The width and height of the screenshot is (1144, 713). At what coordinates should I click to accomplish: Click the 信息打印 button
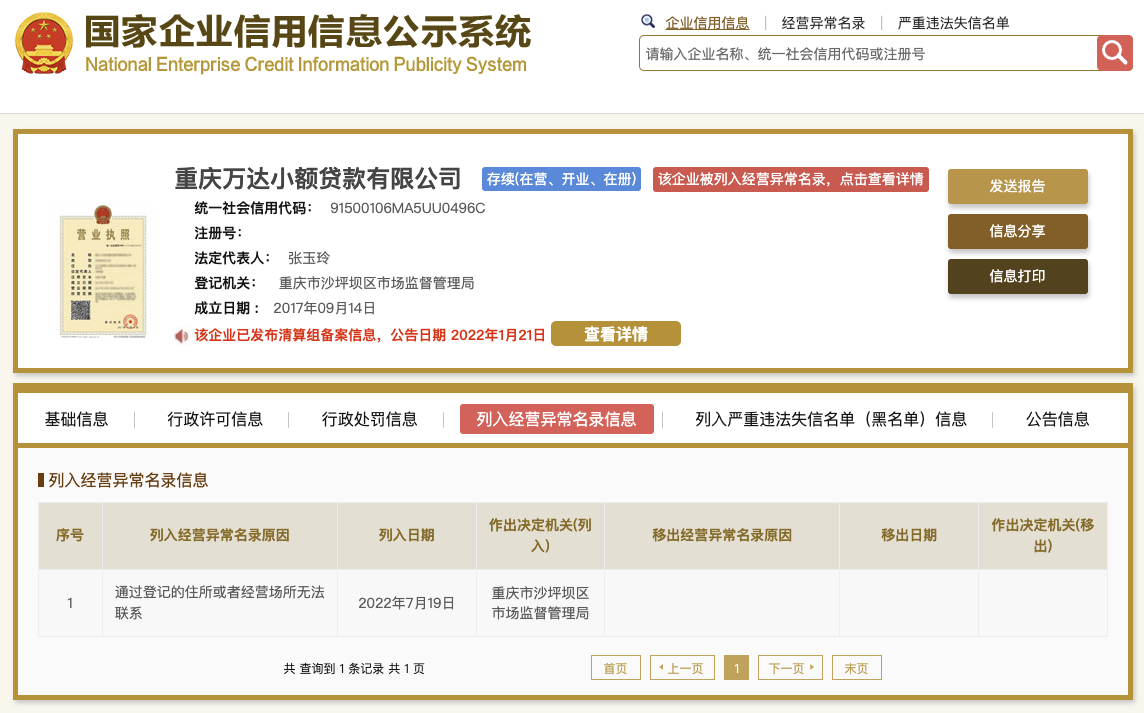pyautogui.click(x=1017, y=276)
